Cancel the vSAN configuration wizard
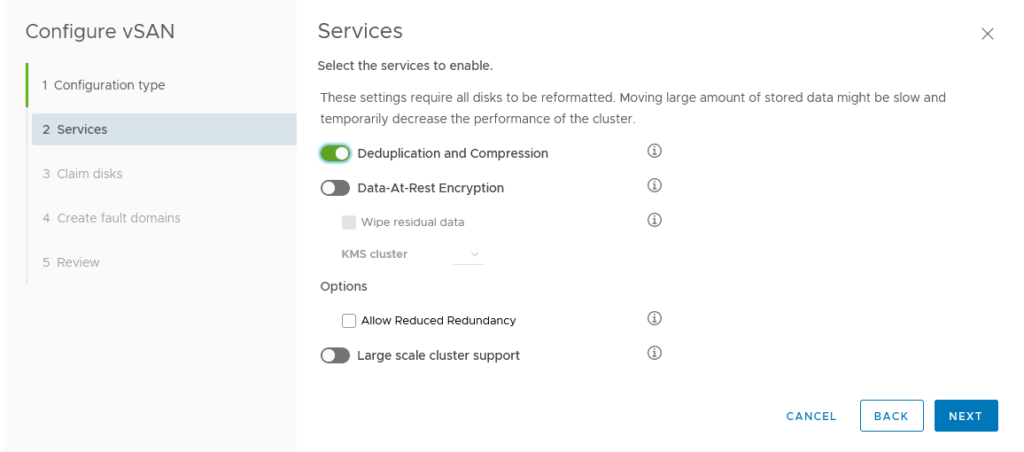Image resolution: width=1024 pixels, height=452 pixels. tap(811, 416)
